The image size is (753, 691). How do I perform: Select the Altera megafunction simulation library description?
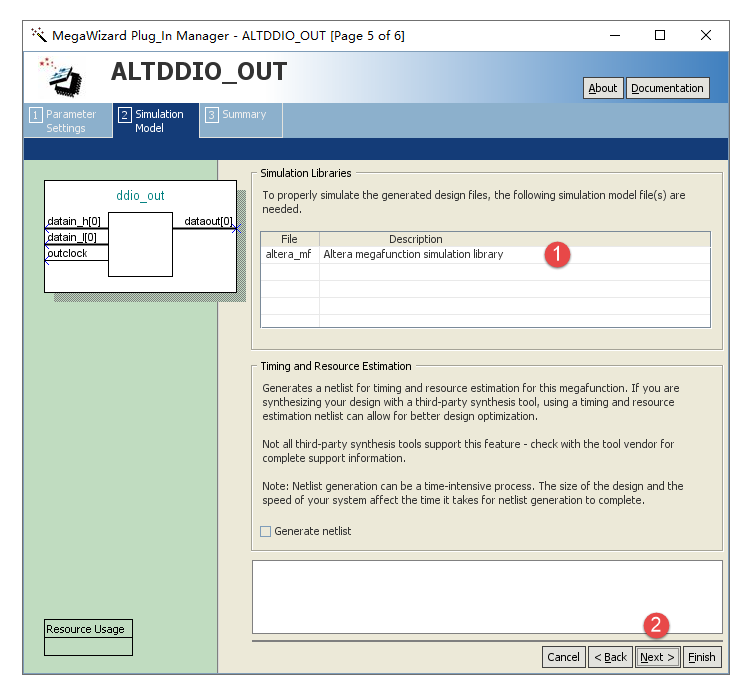tap(413, 255)
